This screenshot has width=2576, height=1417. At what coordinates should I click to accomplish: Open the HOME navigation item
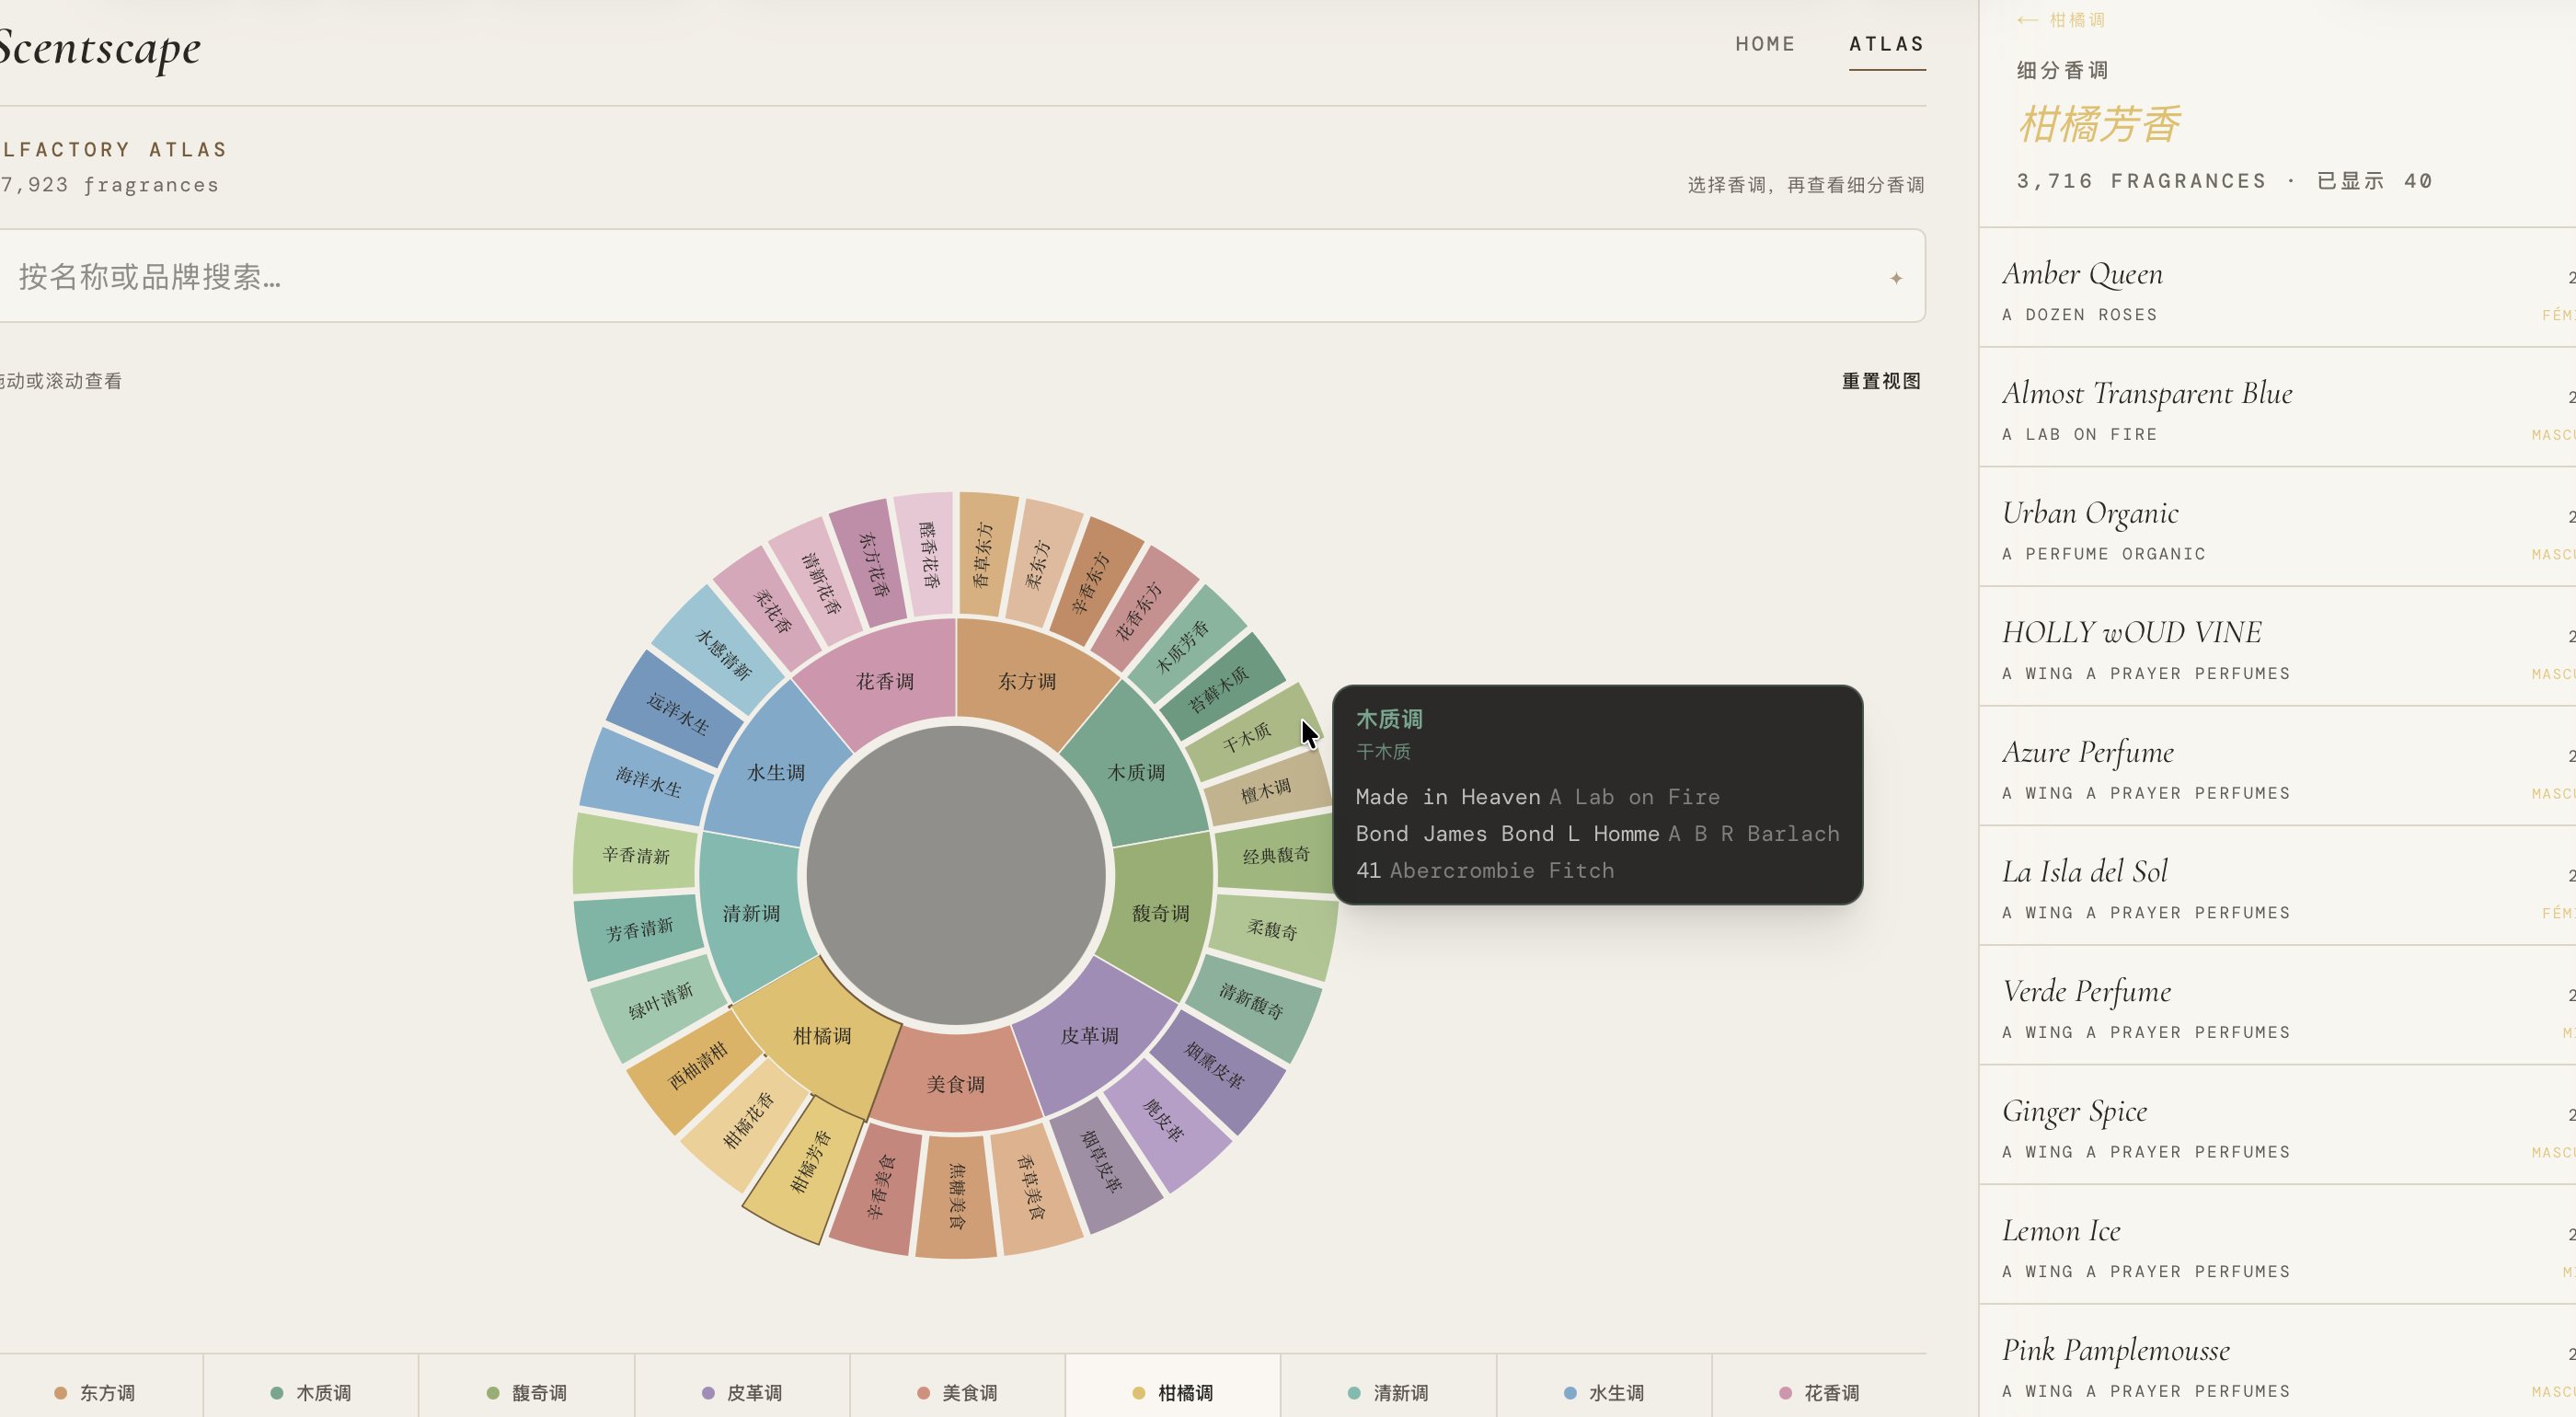1765,44
